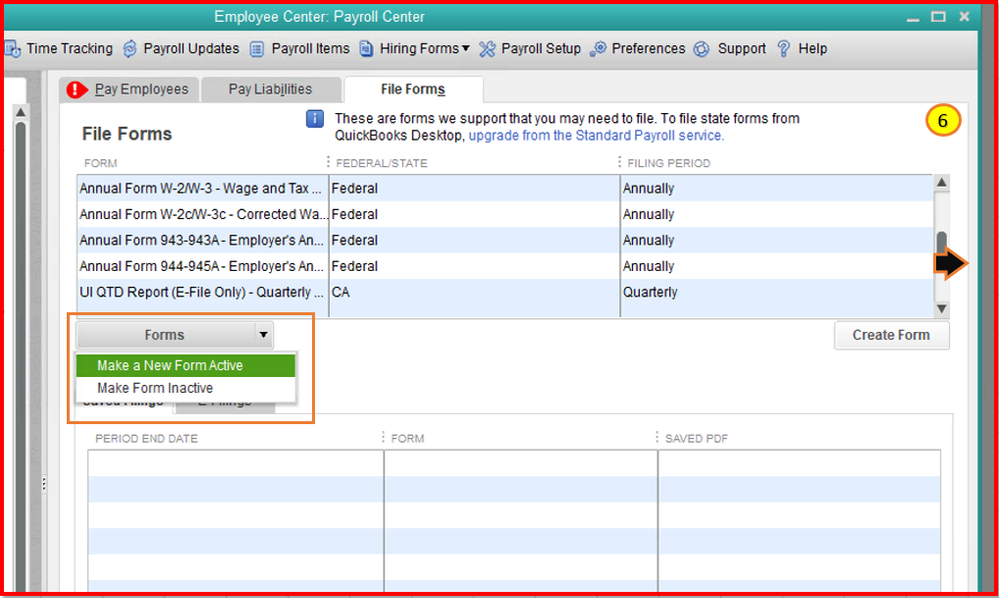This screenshot has width=999, height=598.
Task: Choose Make Form Inactive
Action: click(x=185, y=388)
